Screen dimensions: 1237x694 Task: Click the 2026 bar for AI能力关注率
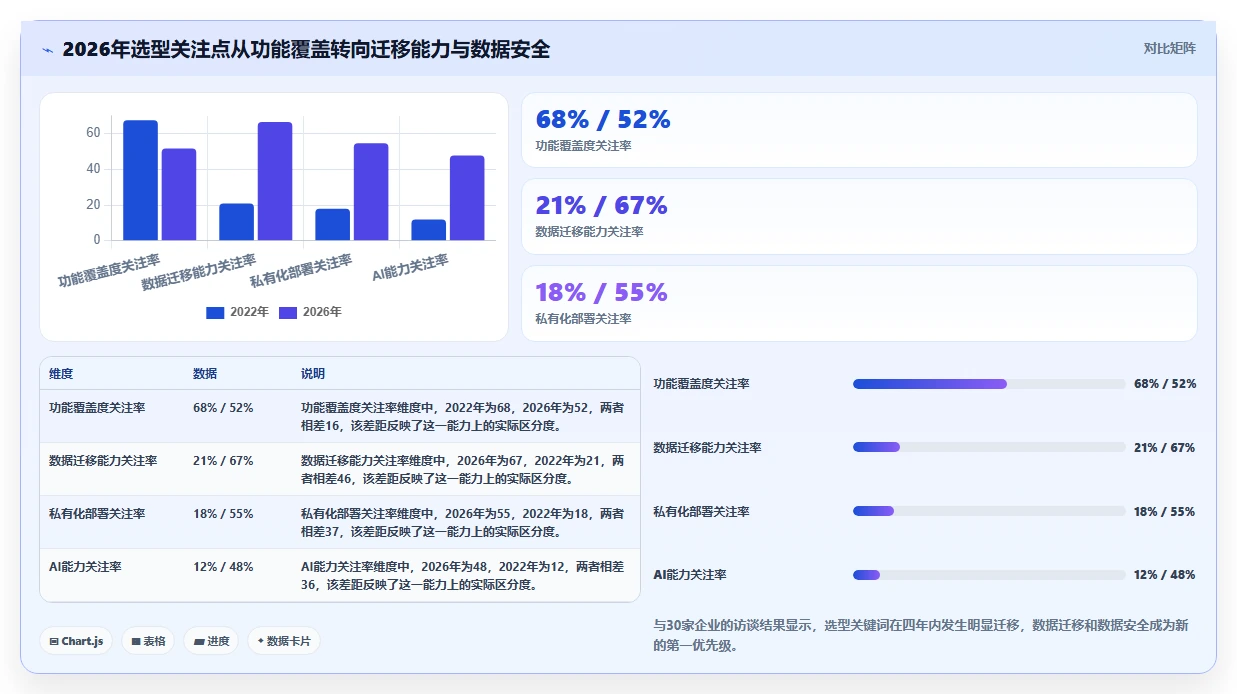tap(467, 198)
